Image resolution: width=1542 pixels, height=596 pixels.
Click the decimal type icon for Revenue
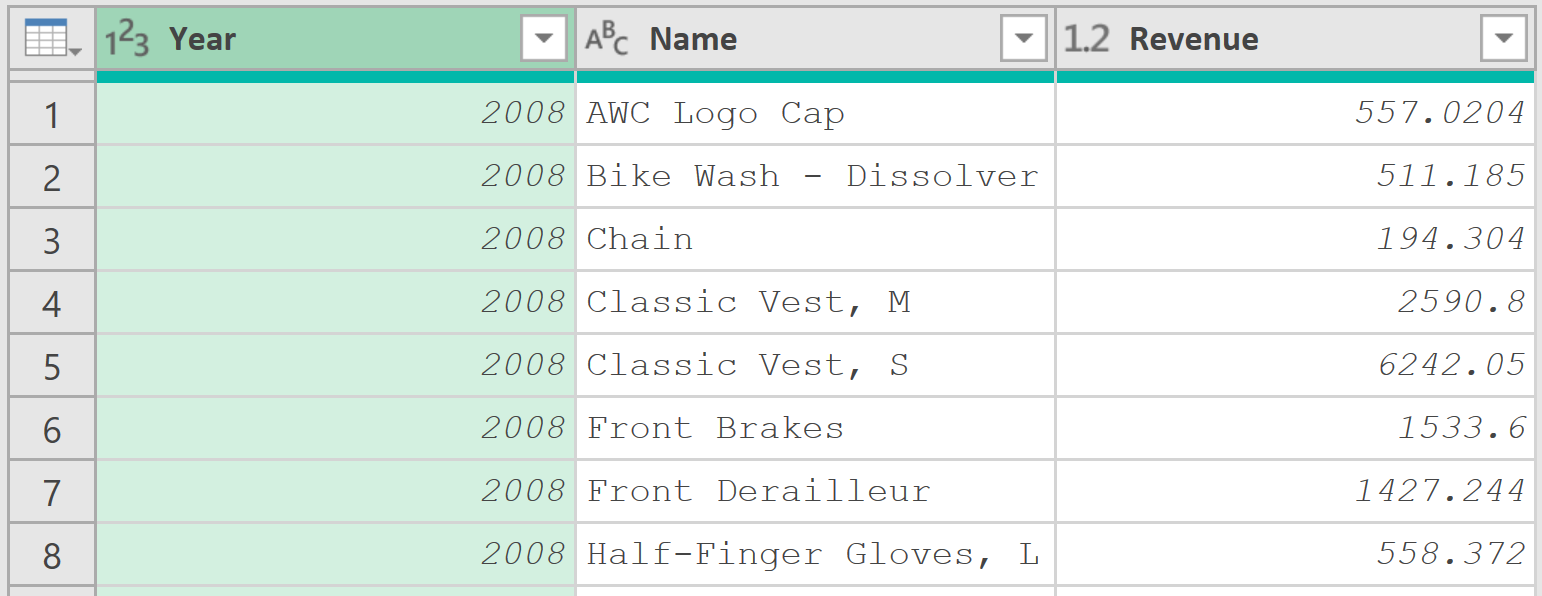pyautogui.click(x=1087, y=39)
